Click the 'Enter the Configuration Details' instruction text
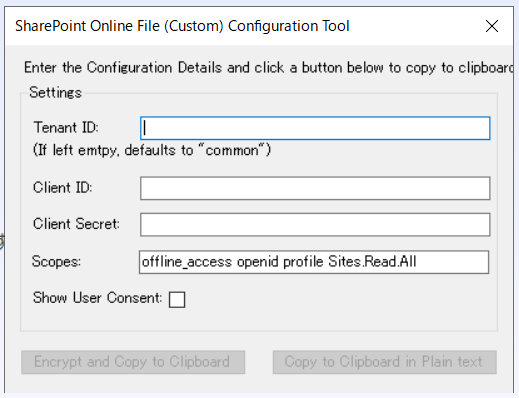The height and width of the screenshot is (398, 519). point(268,68)
